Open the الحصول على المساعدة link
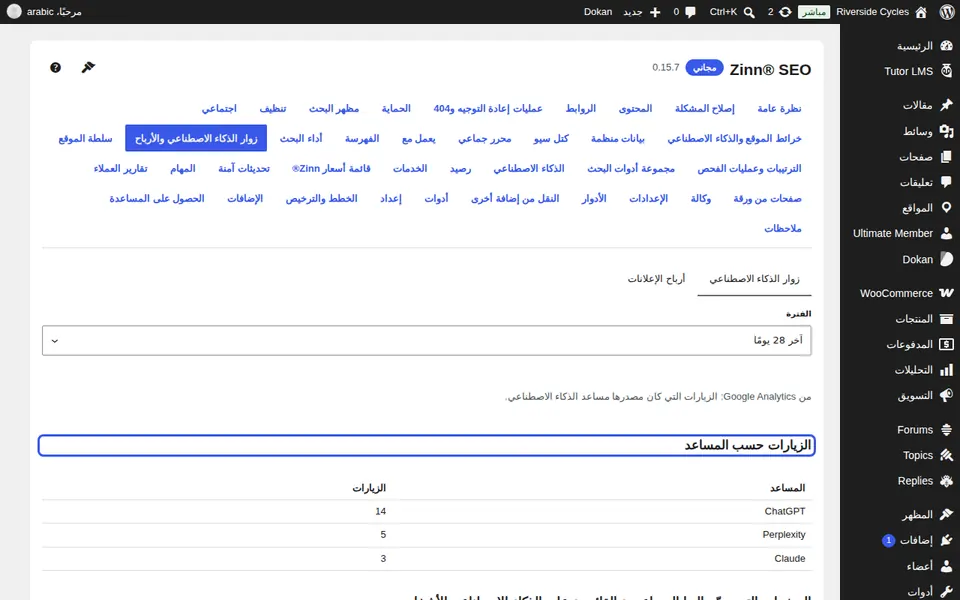Viewport: 960px width, 600px height. pos(157,198)
